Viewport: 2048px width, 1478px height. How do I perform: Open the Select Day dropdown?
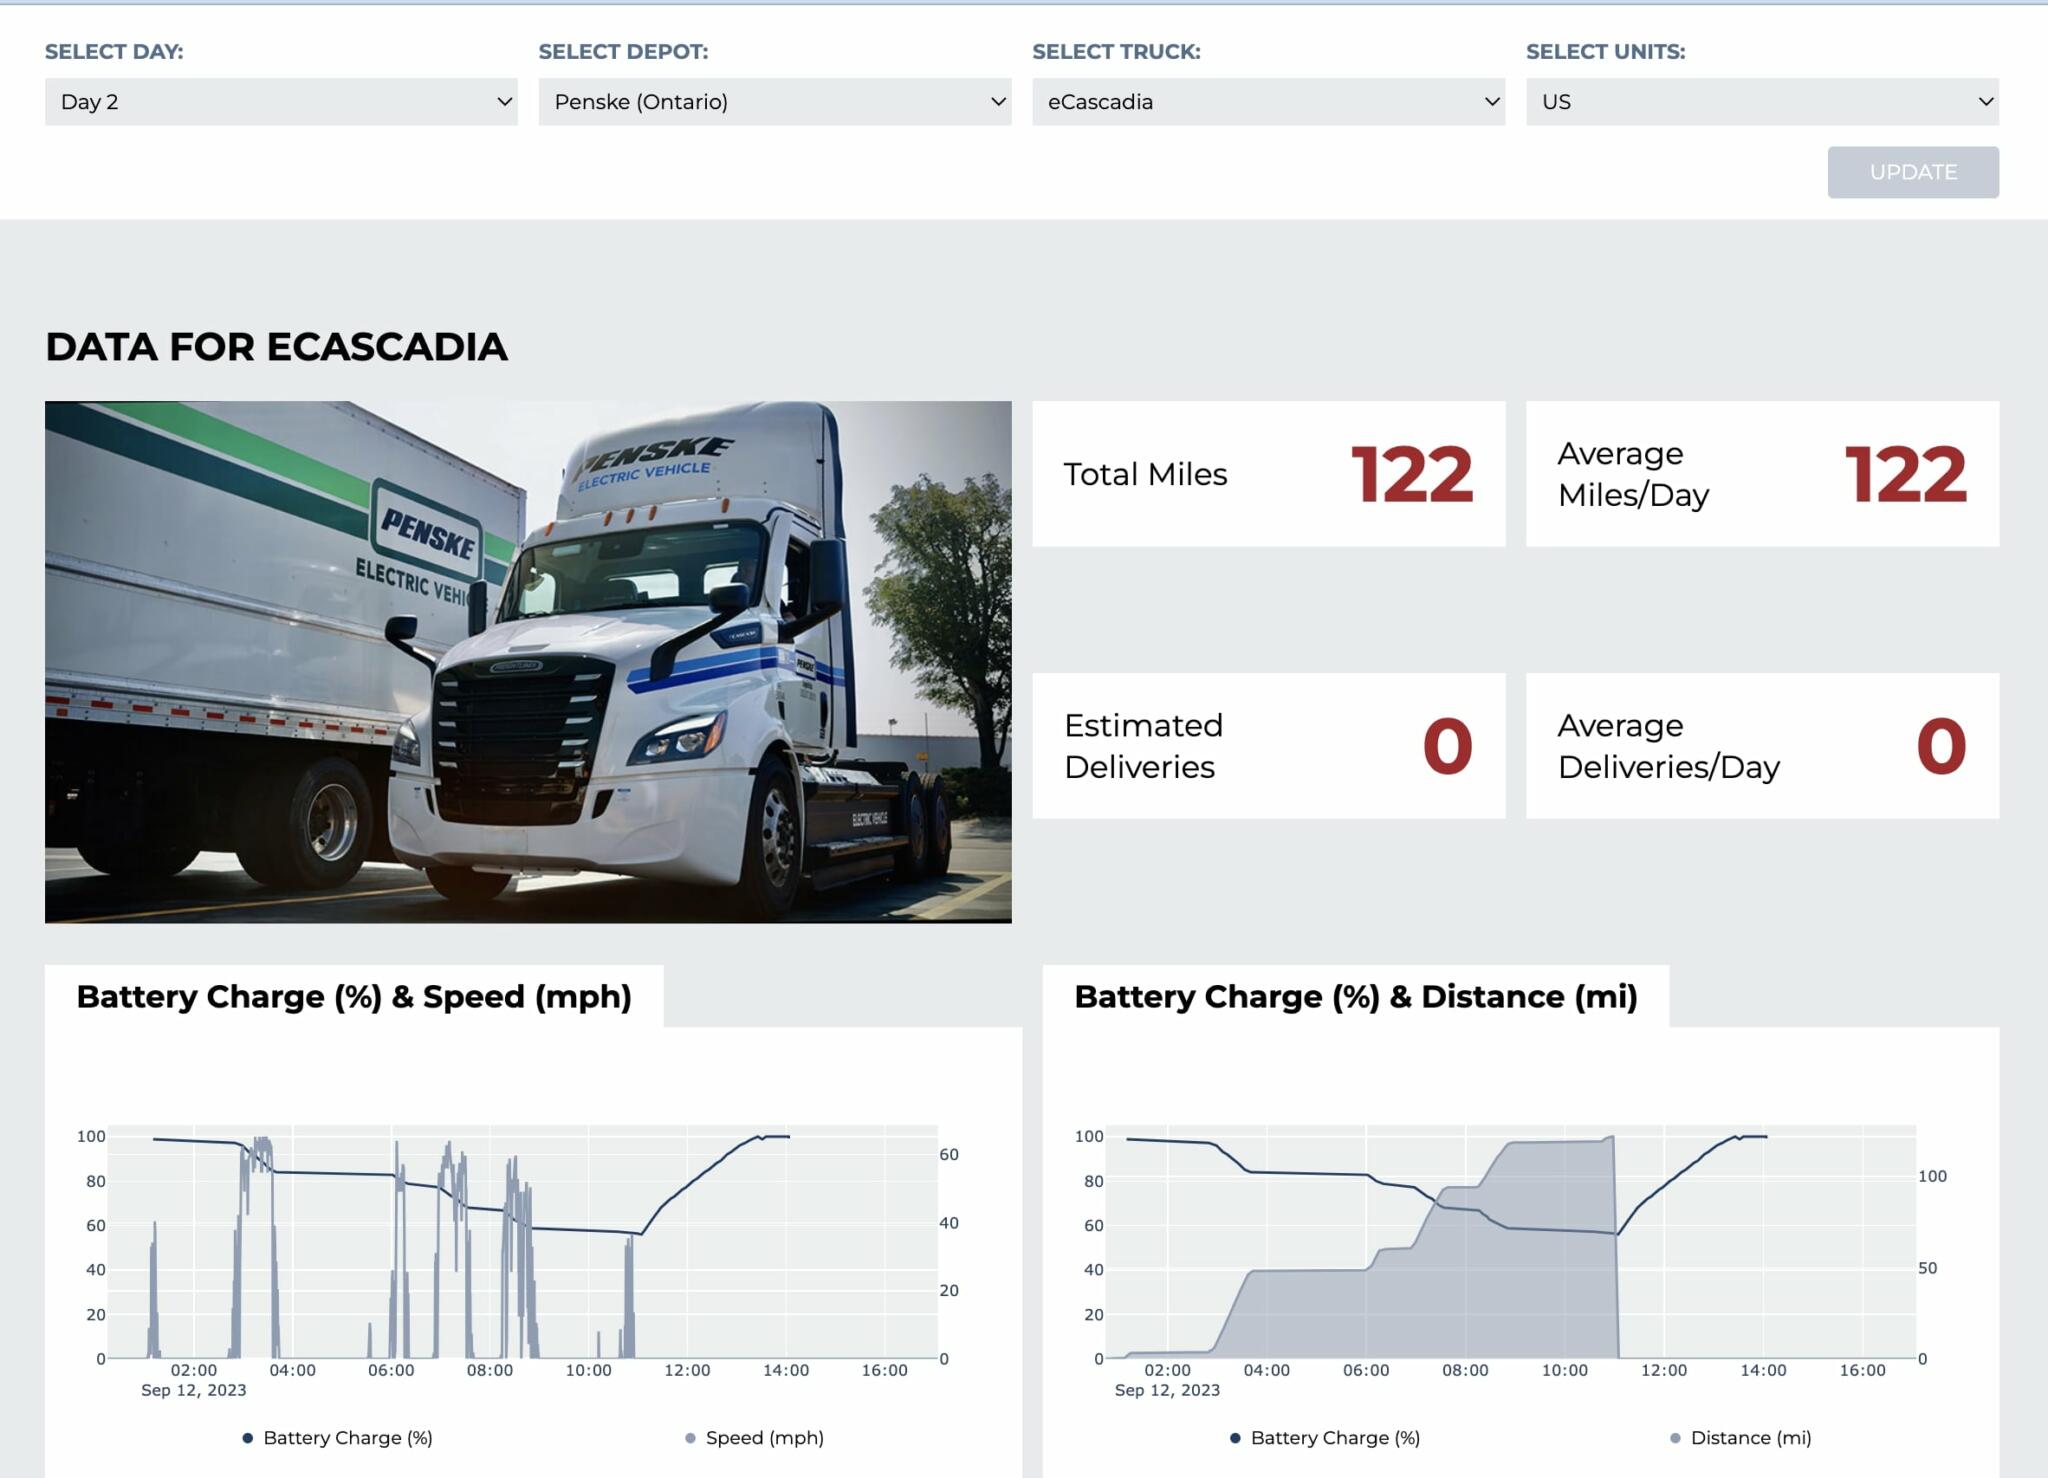pos(283,101)
